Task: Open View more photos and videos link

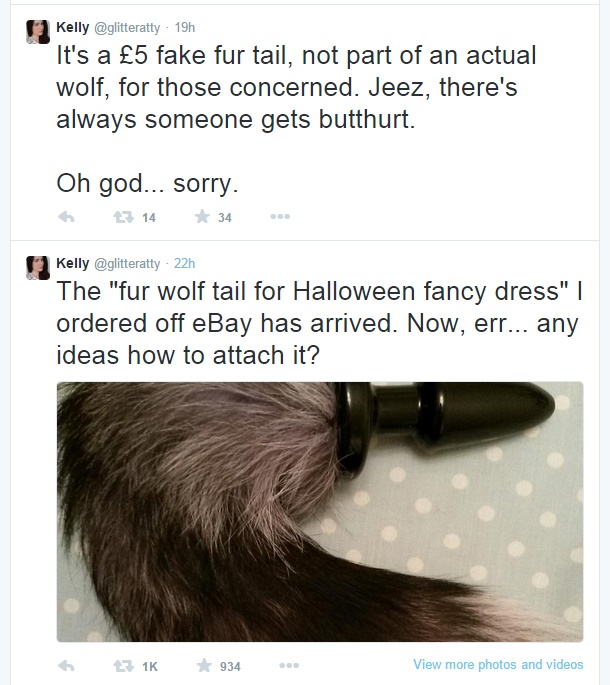Action: tap(498, 664)
